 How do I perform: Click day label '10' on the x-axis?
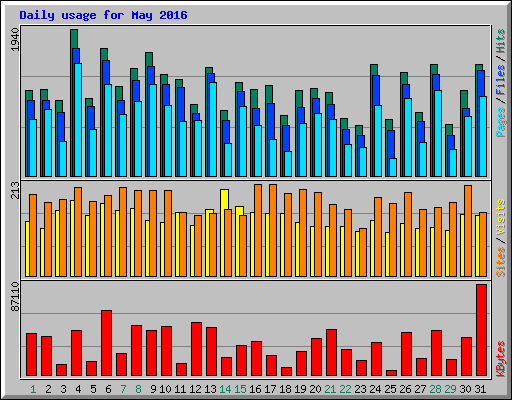165,389
